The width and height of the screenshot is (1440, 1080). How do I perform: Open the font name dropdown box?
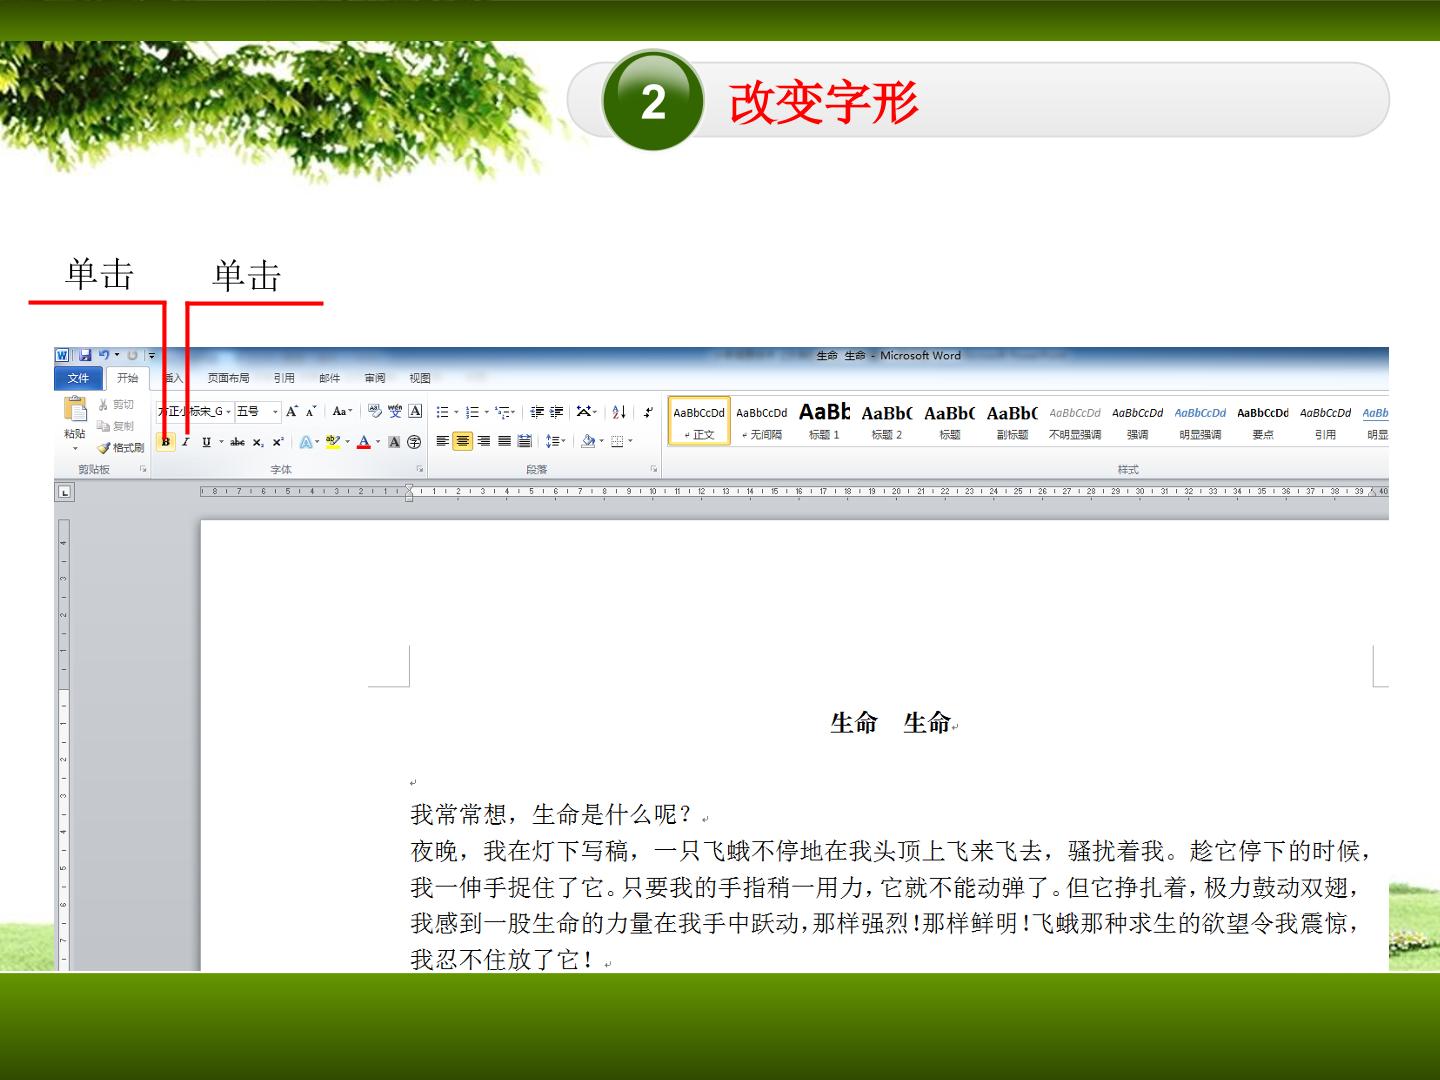pos(195,411)
